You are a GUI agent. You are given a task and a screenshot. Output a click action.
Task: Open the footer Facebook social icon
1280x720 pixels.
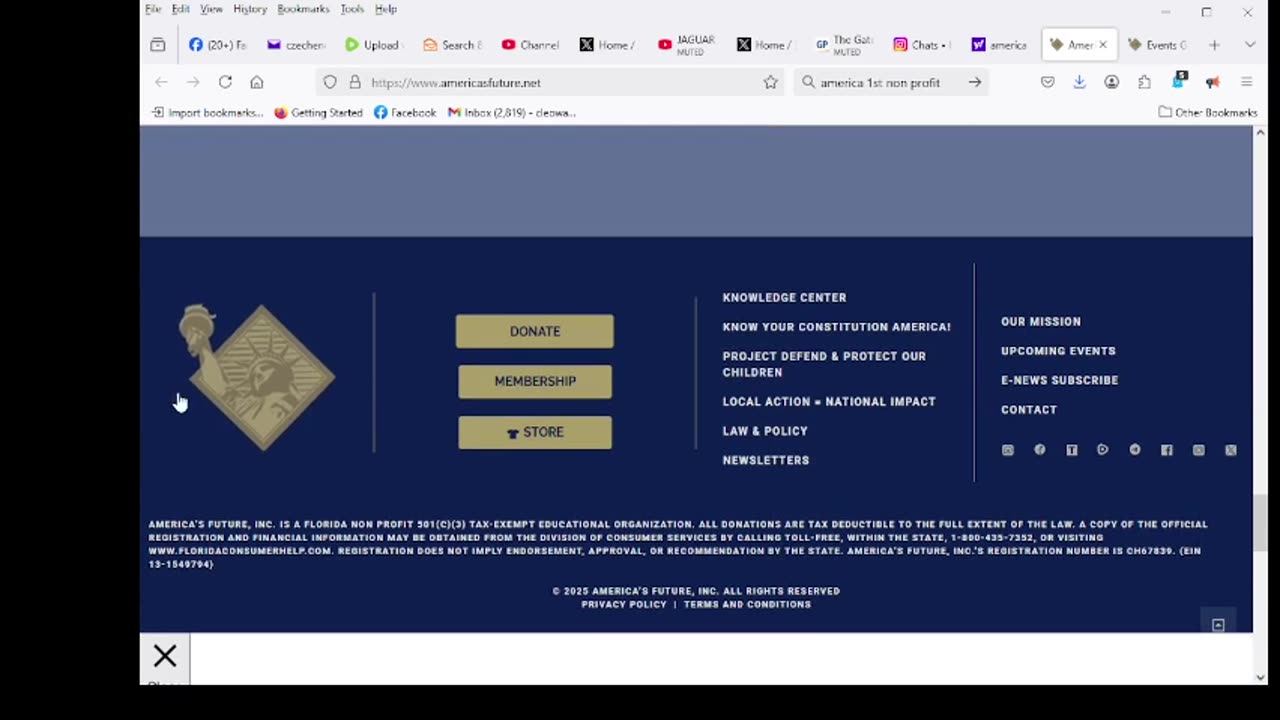pos(1166,450)
